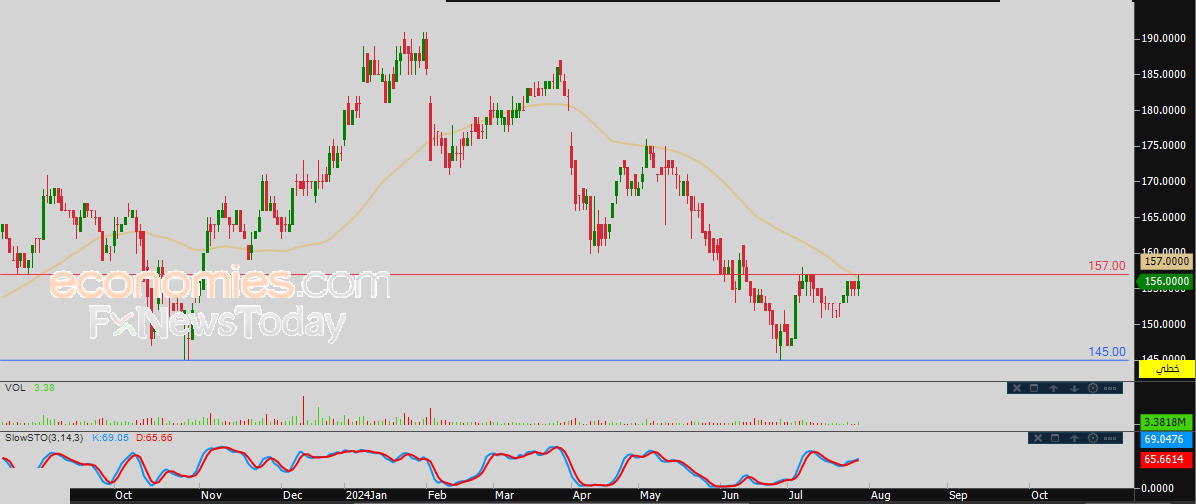This screenshot has width=1196, height=504.
Task: Move the SlowSTO panel up
Action: point(1074,438)
